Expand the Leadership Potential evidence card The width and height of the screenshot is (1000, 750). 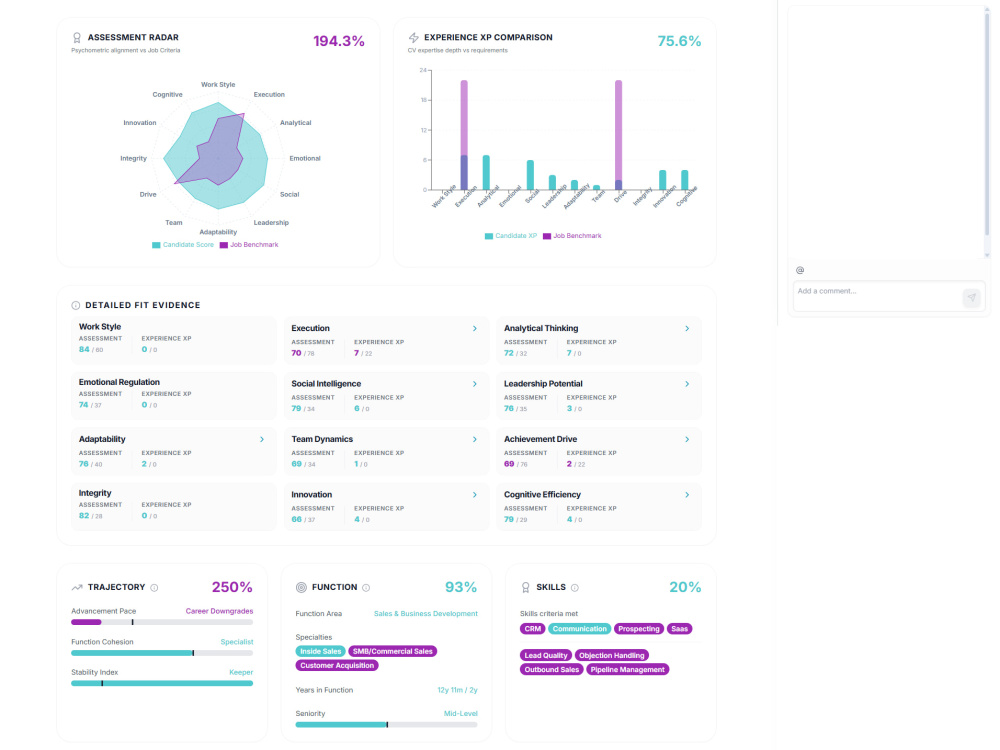pyautogui.click(x=687, y=384)
